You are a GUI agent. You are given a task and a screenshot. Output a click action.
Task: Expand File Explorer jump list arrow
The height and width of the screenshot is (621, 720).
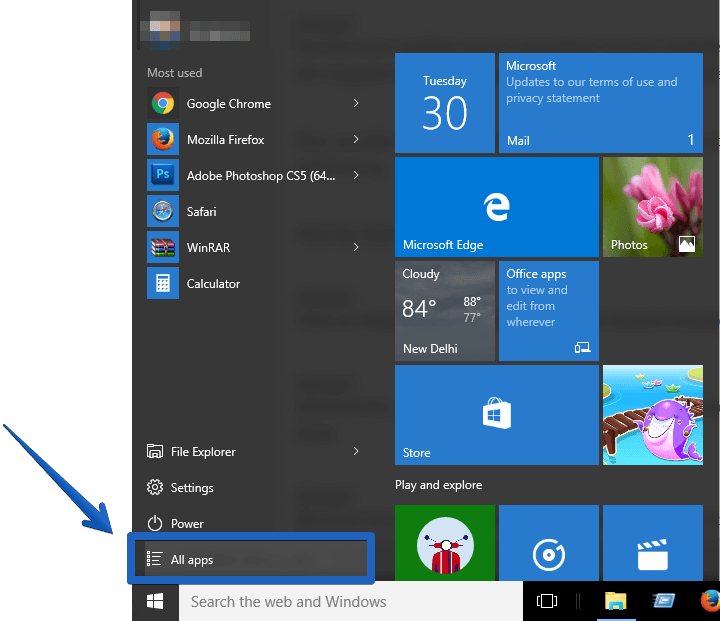(x=356, y=451)
